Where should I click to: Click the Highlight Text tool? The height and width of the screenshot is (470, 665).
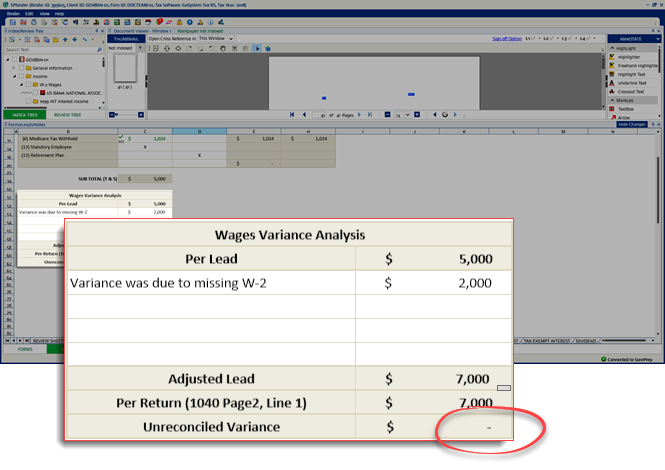(633, 75)
